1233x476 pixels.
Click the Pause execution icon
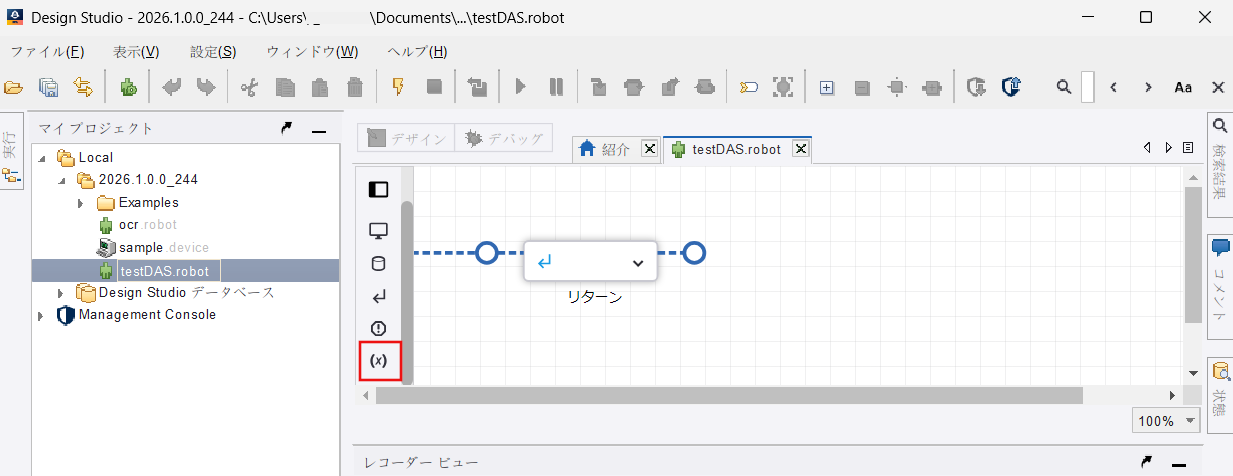click(556, 87)
